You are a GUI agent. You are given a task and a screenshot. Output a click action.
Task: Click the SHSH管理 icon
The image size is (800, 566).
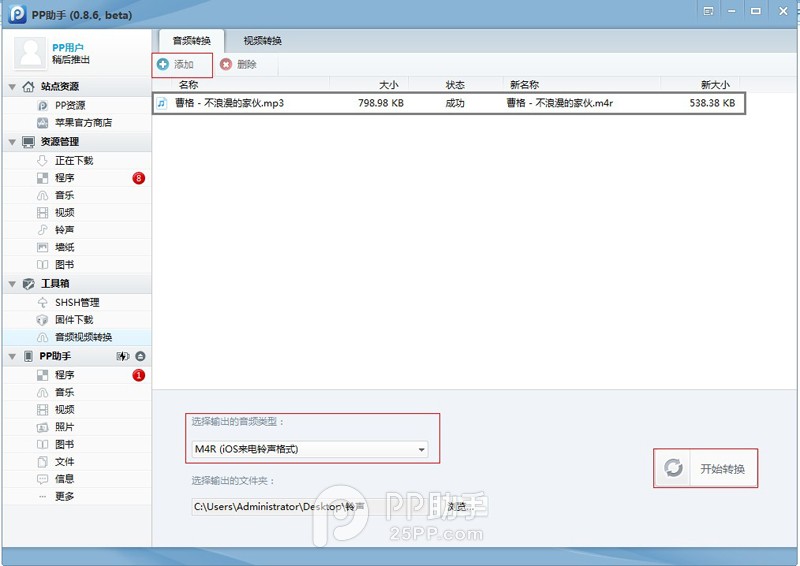pyautogui.click(x=42, y=303)
